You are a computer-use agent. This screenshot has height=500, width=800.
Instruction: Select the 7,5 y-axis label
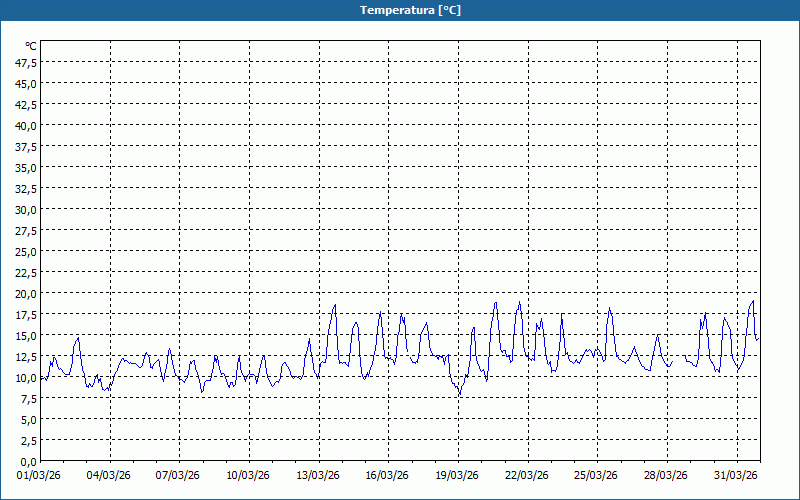point(29,399)
